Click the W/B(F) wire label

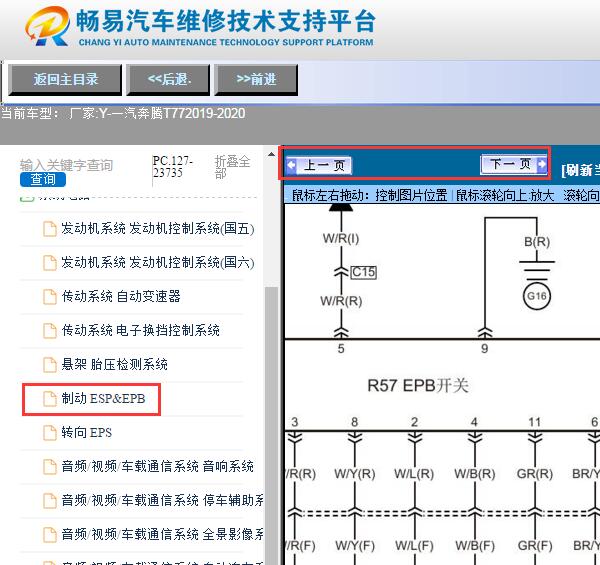click(x=475, y=545)
